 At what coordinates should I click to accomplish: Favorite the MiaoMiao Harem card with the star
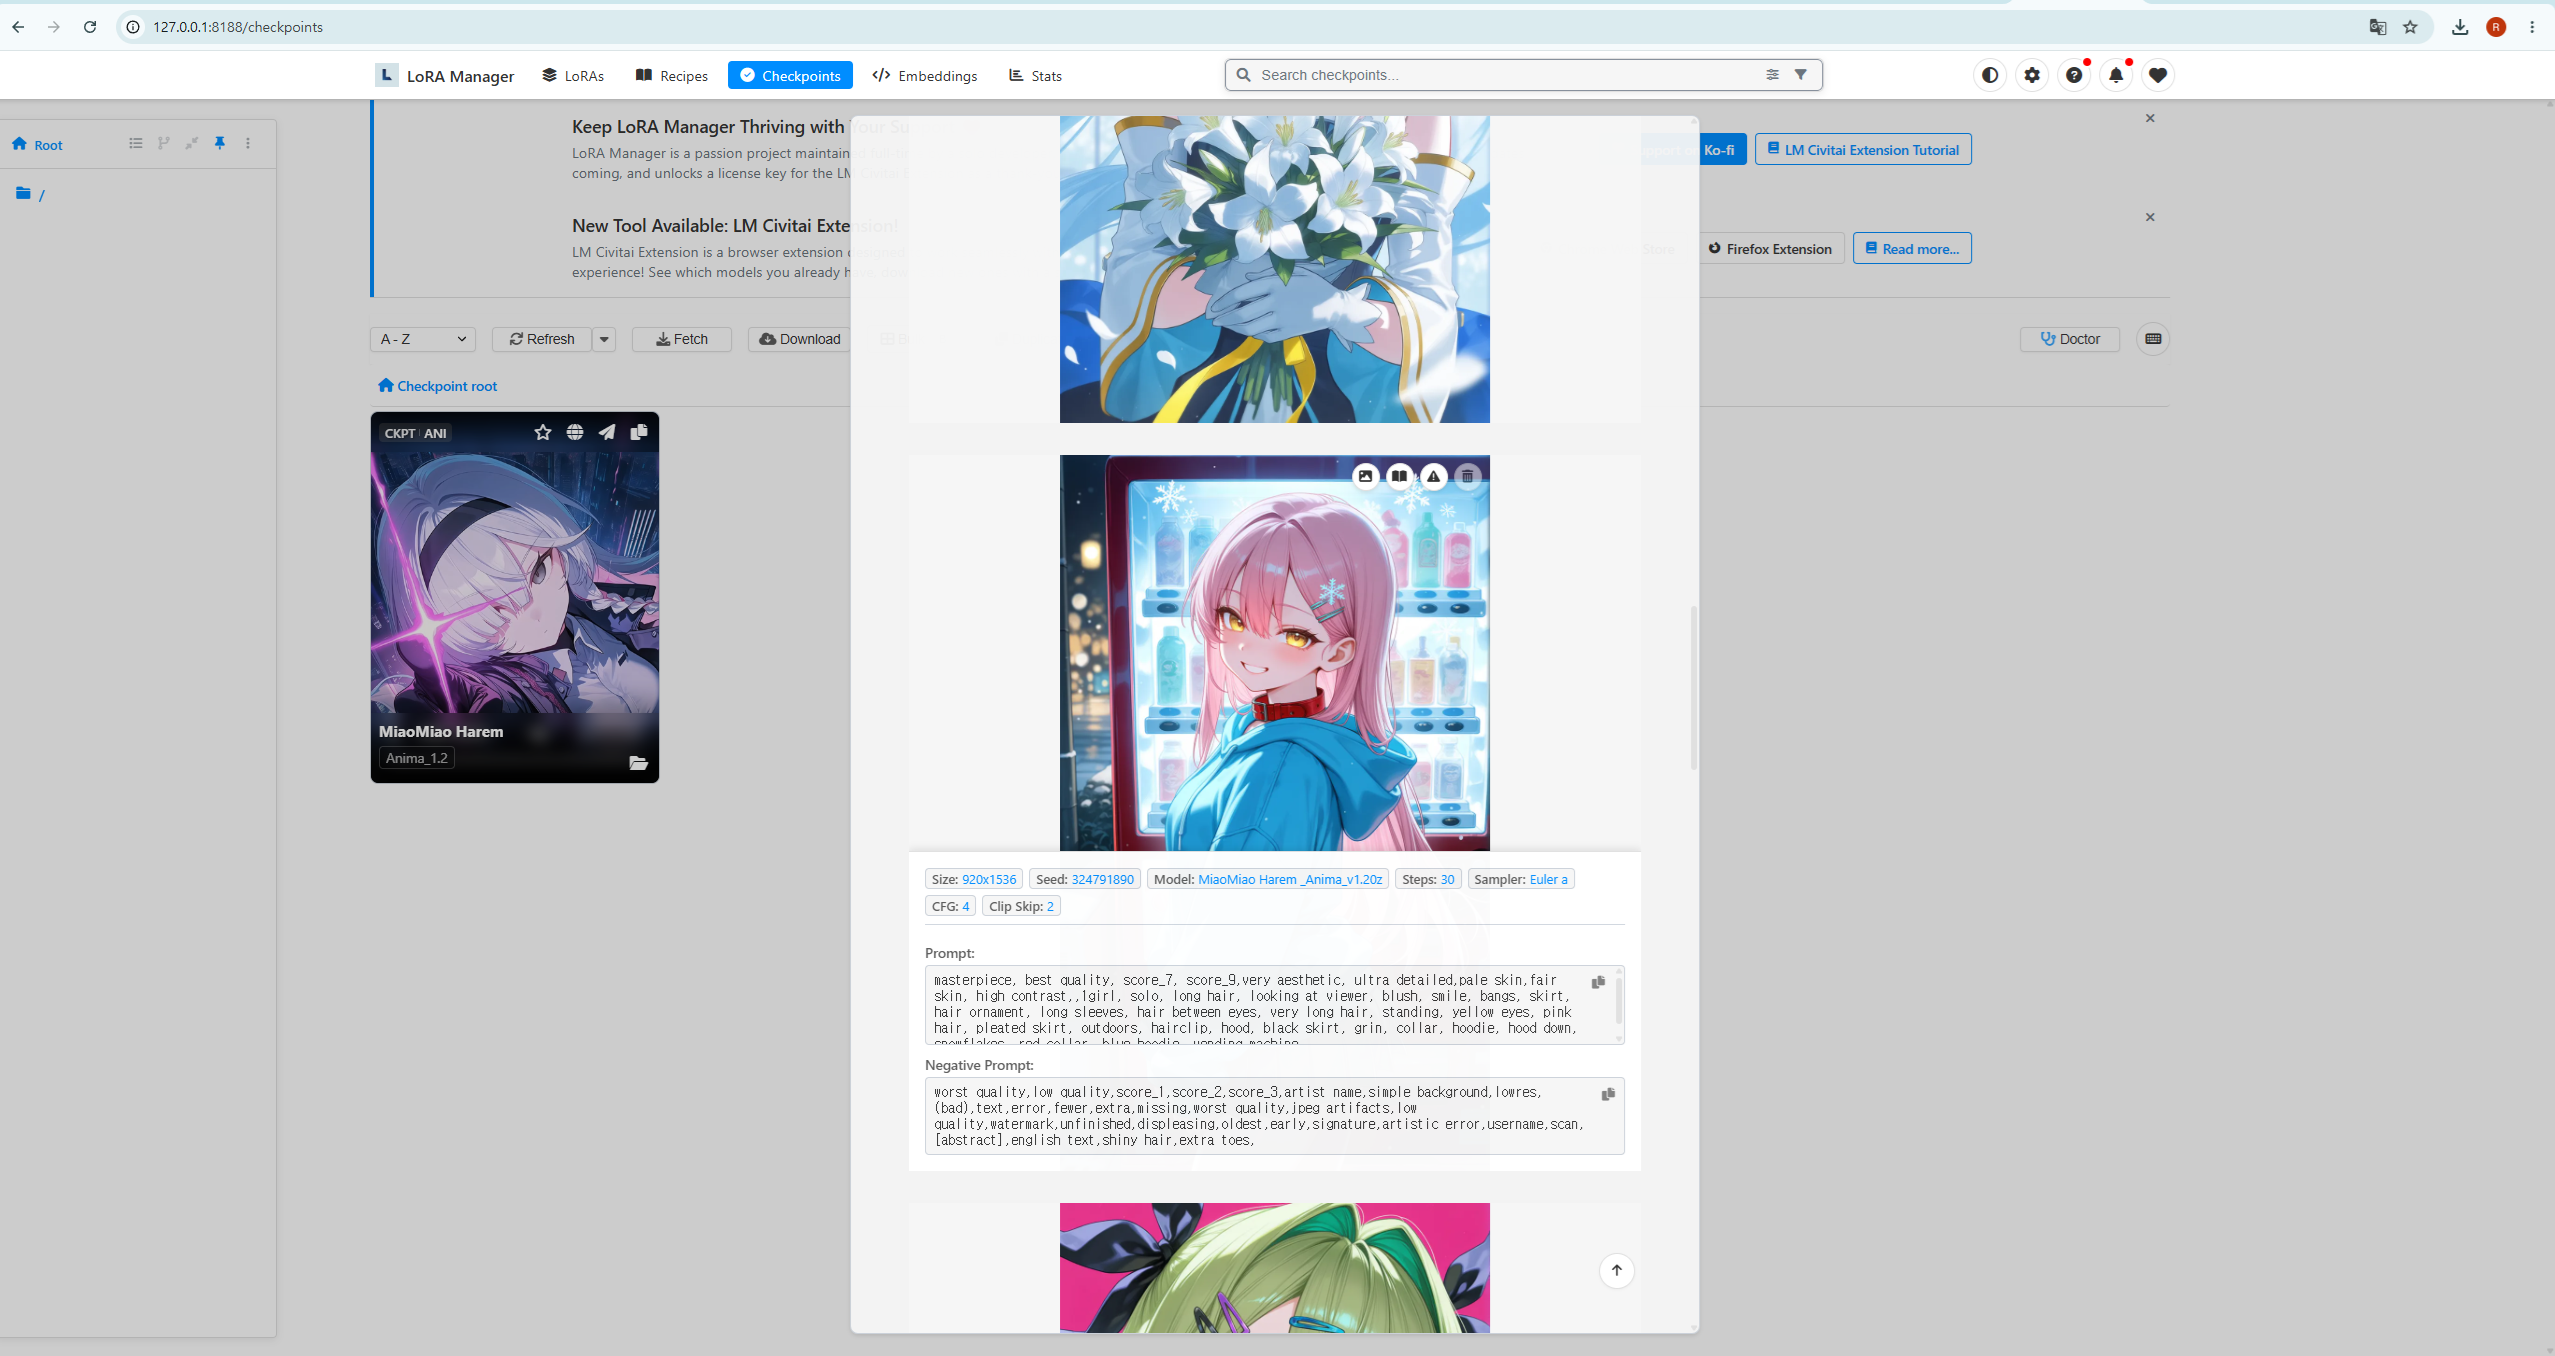click(x=543, y=432)
